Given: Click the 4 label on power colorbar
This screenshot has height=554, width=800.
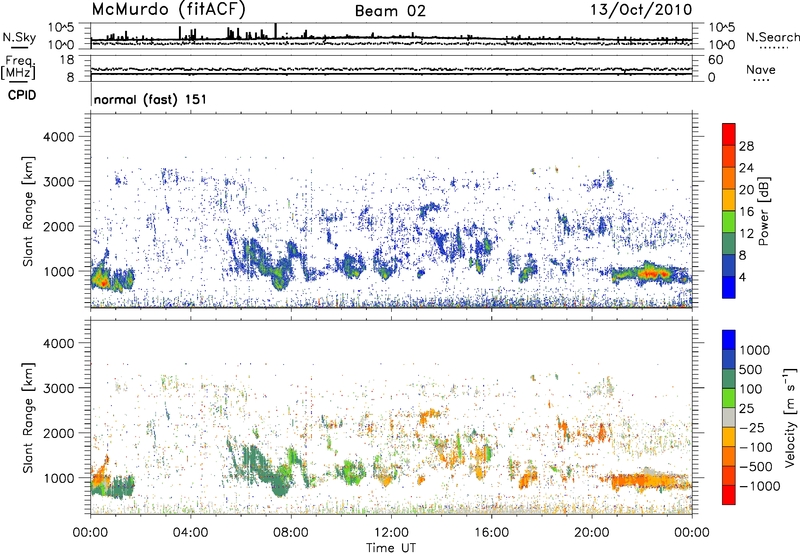Looking at the screenshot, I should click(742, 277).
